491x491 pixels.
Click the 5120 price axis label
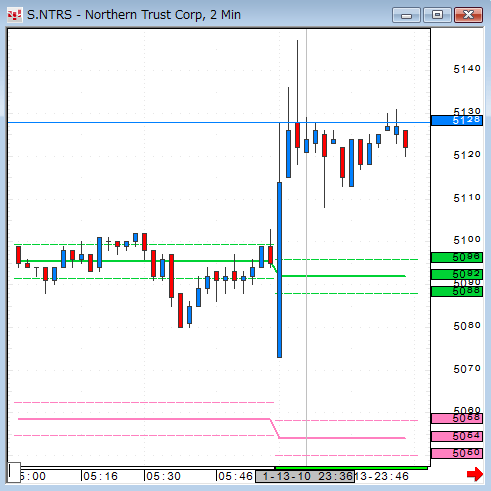(x=467, y=155)
